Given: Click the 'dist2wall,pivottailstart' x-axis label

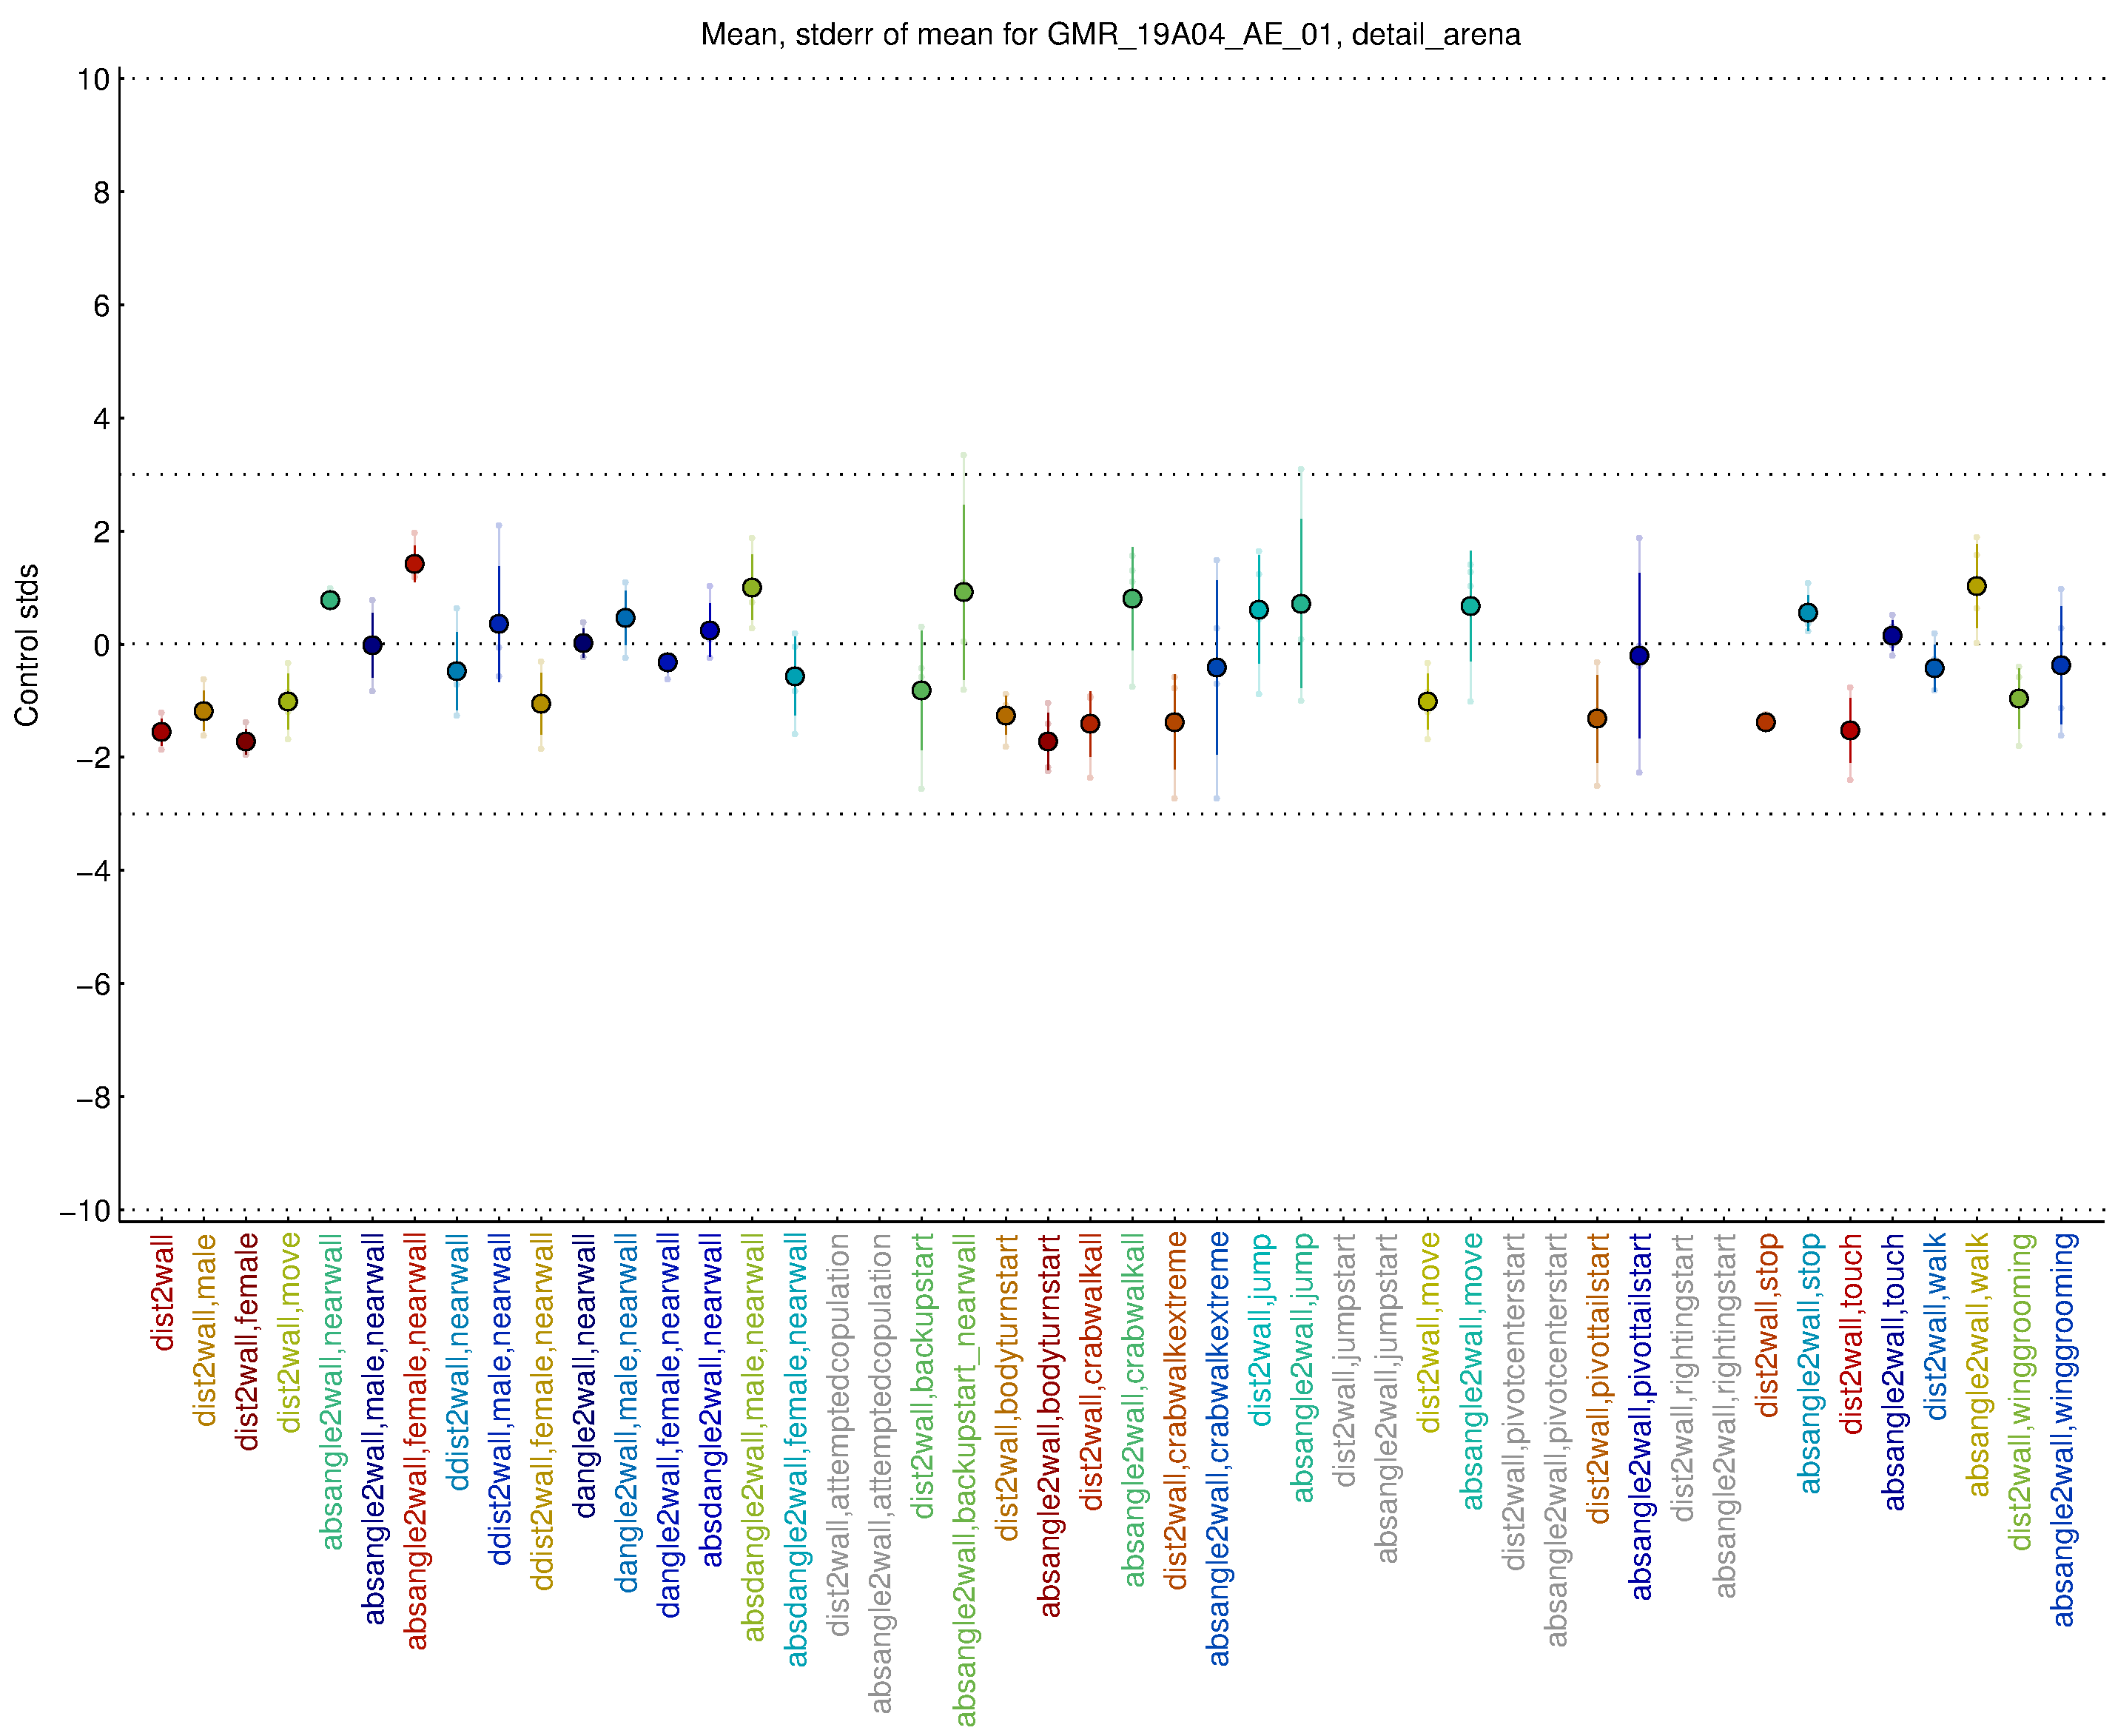Looking at the screenshot, I should [1597, 1379].
